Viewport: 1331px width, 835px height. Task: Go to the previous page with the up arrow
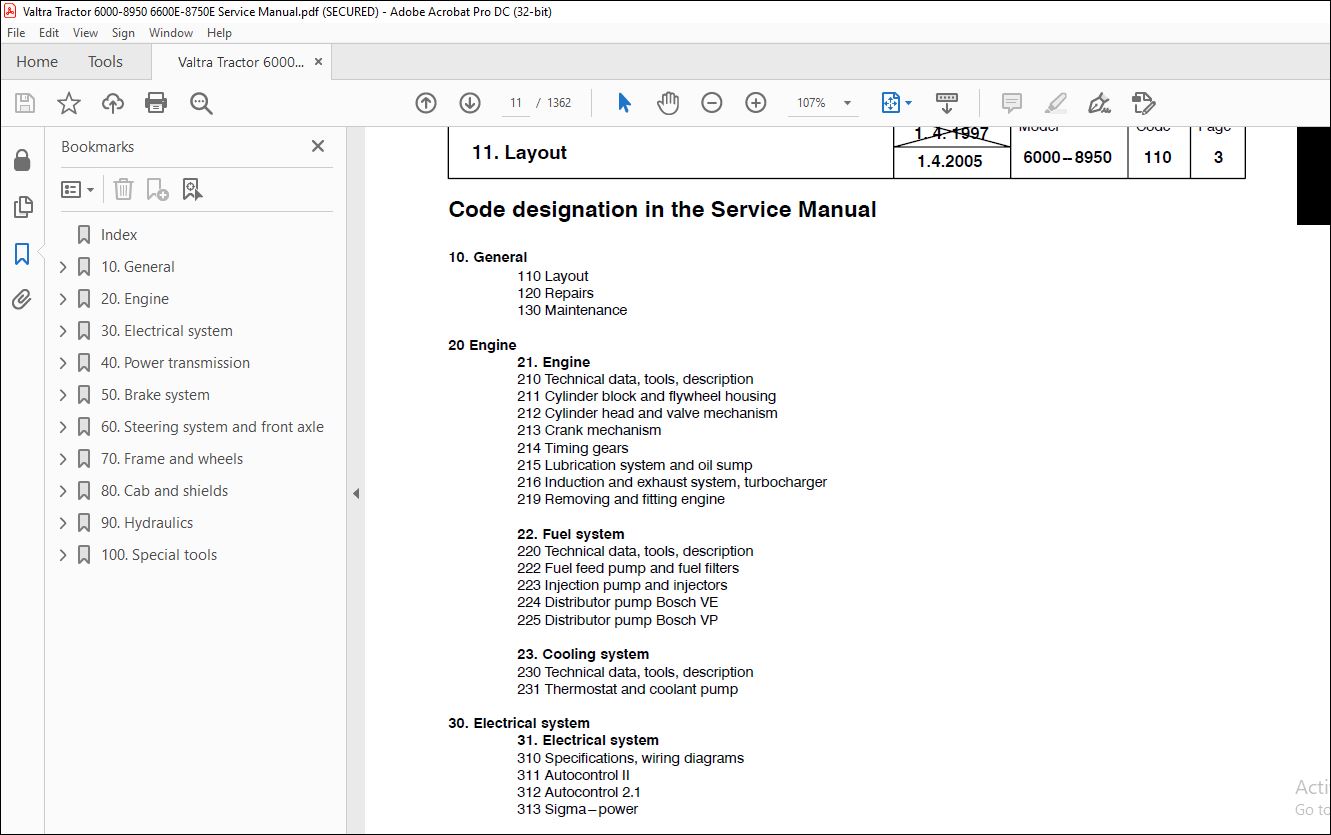426,103
